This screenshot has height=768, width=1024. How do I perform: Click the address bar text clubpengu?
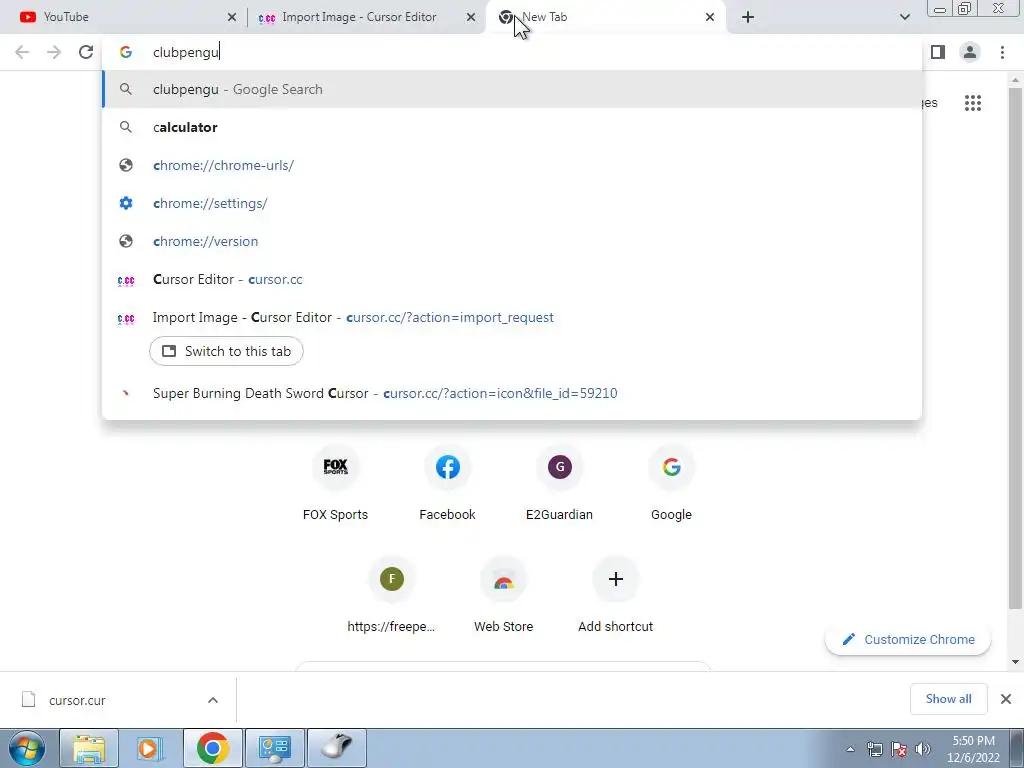coord(186,52)
